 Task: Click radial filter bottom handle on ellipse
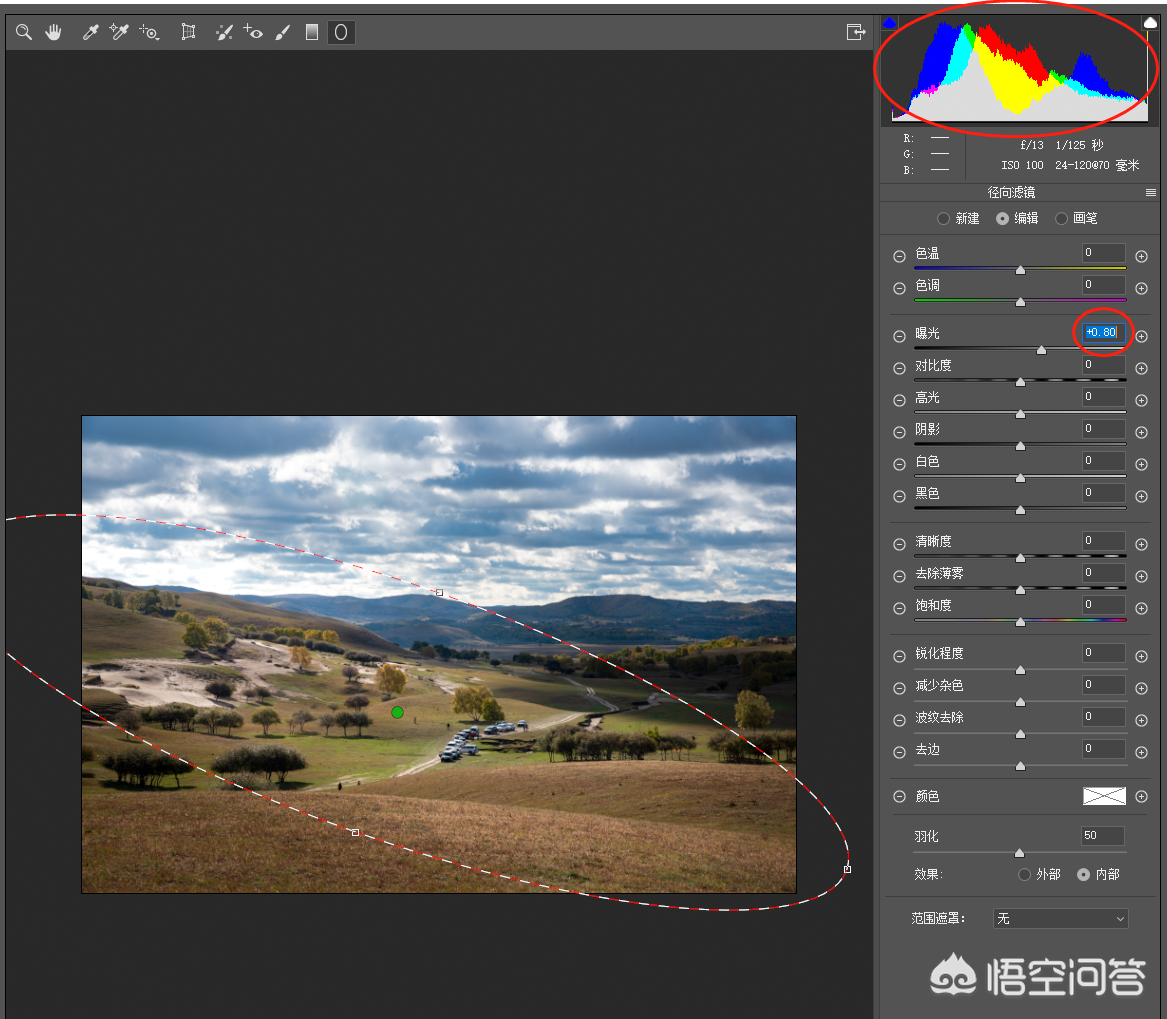(356, 833)
